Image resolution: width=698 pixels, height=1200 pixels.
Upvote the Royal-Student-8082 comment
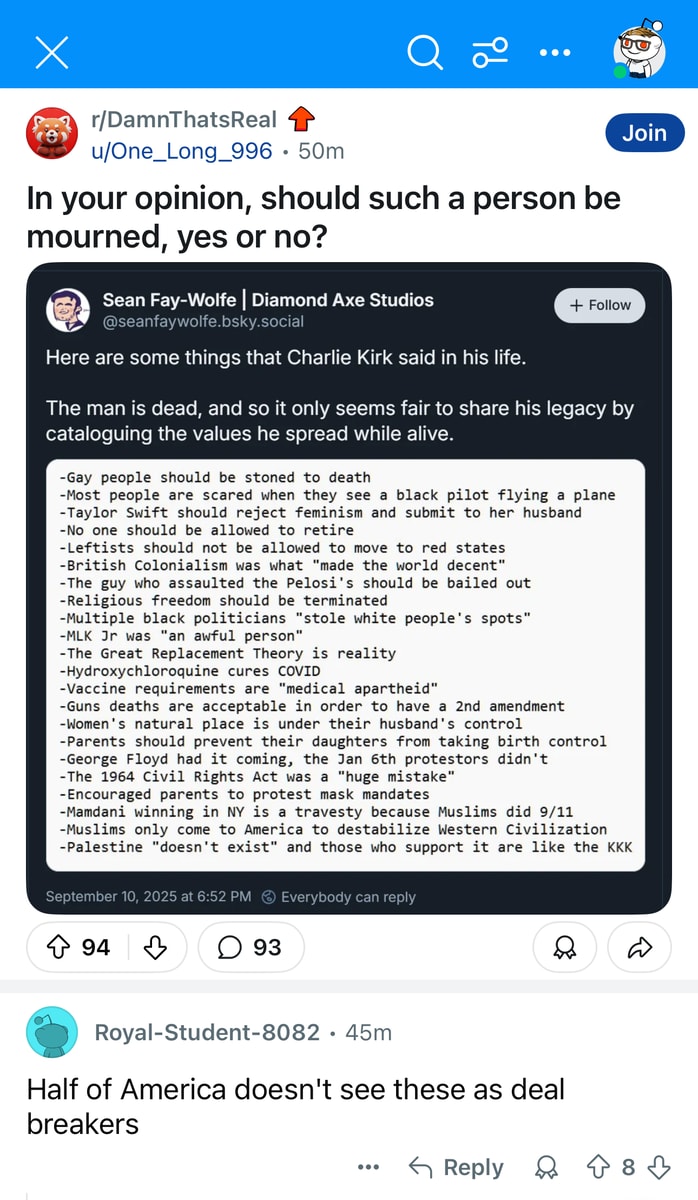pyautogui.click(x=601, y=1167)
